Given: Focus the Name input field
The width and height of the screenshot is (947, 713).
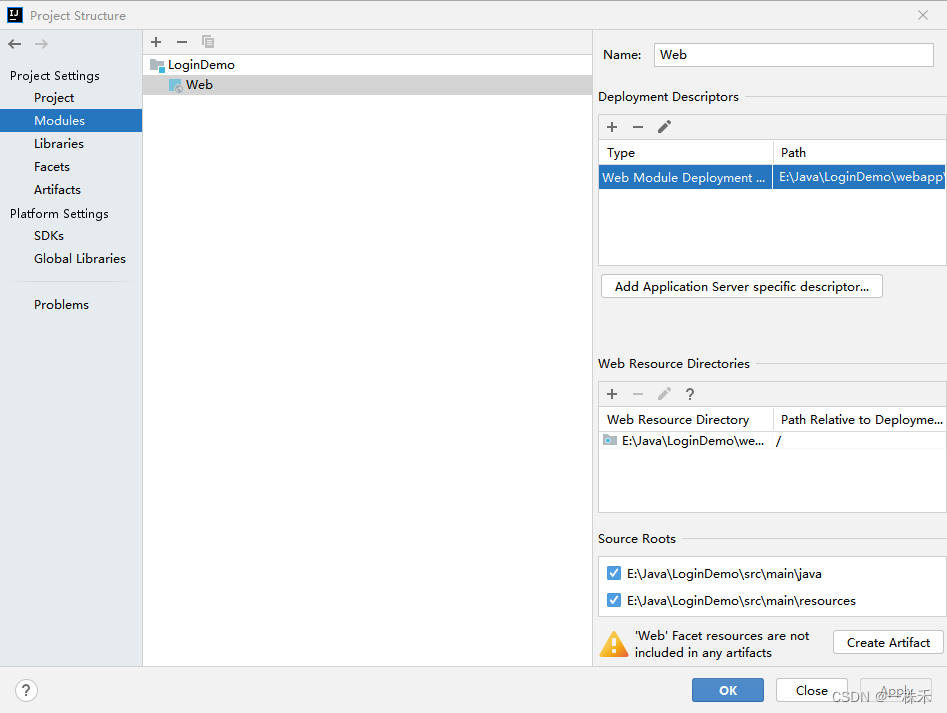Looking at the screenshot, I should 793,55.
